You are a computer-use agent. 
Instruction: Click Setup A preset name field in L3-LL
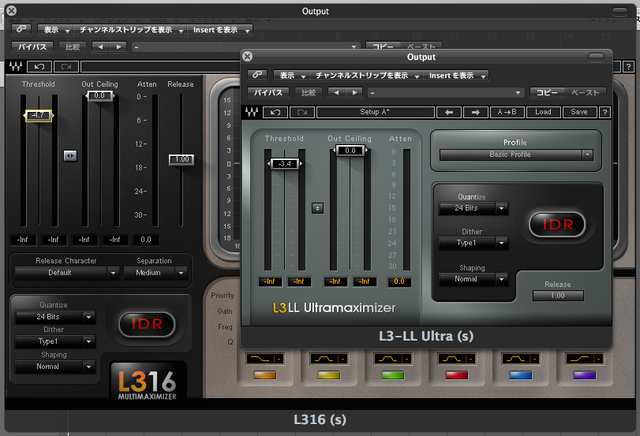point(375,112)
